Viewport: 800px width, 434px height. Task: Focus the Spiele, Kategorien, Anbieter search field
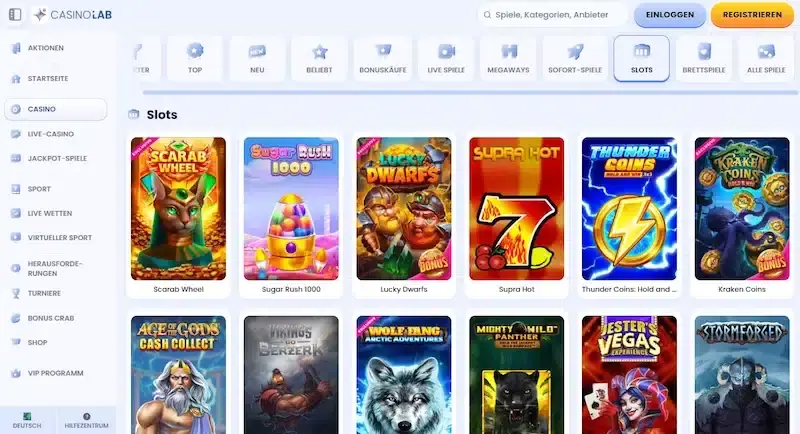point(553,15)
